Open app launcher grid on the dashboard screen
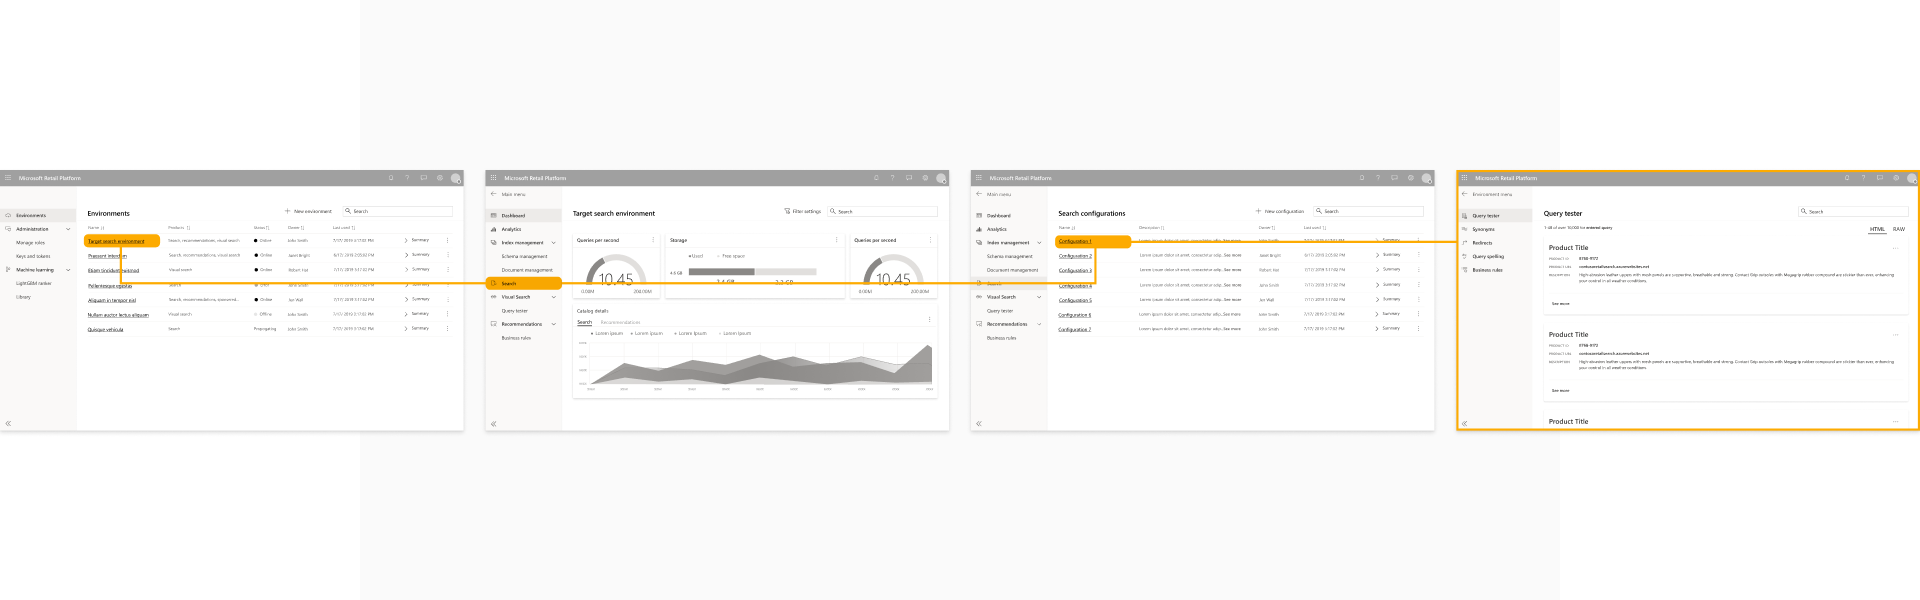The image size is (1920, 600). click(x=493, y=178)
